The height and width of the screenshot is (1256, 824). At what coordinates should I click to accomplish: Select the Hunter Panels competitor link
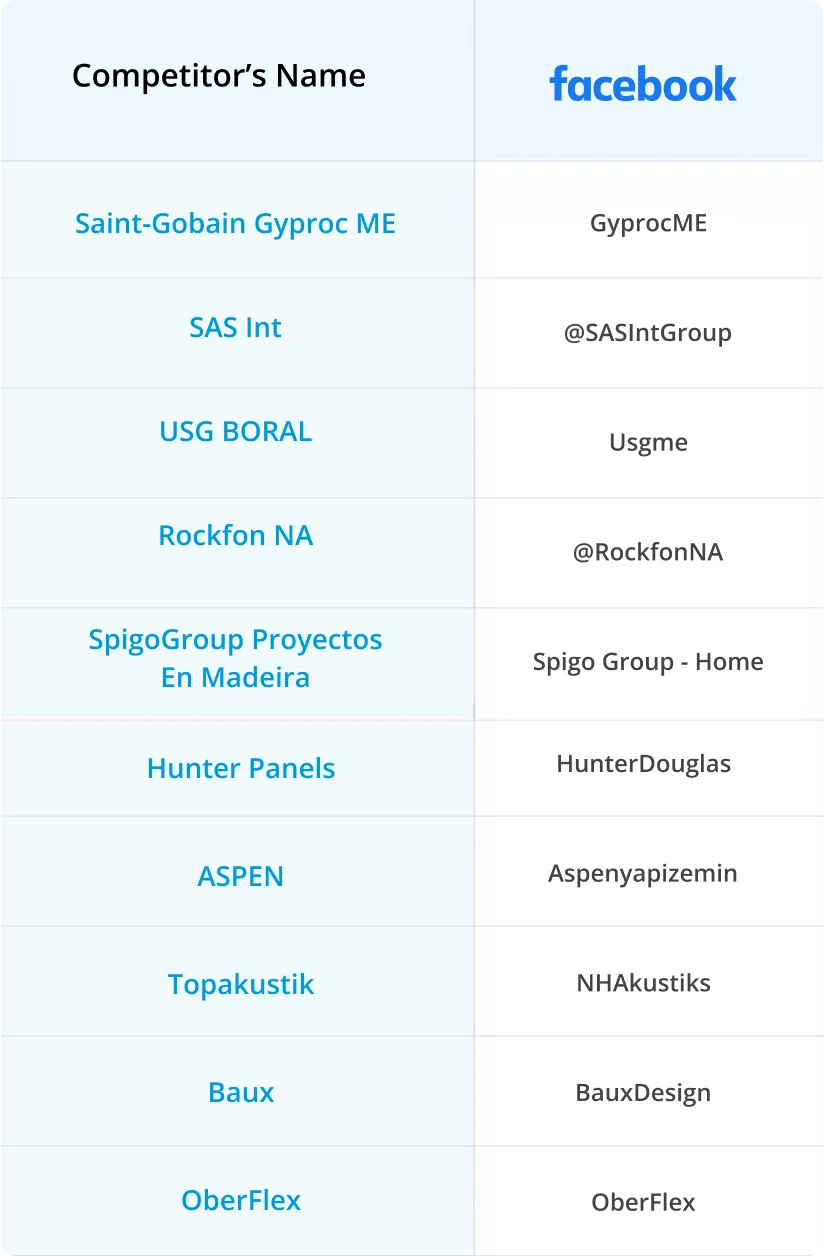[241, 768]
